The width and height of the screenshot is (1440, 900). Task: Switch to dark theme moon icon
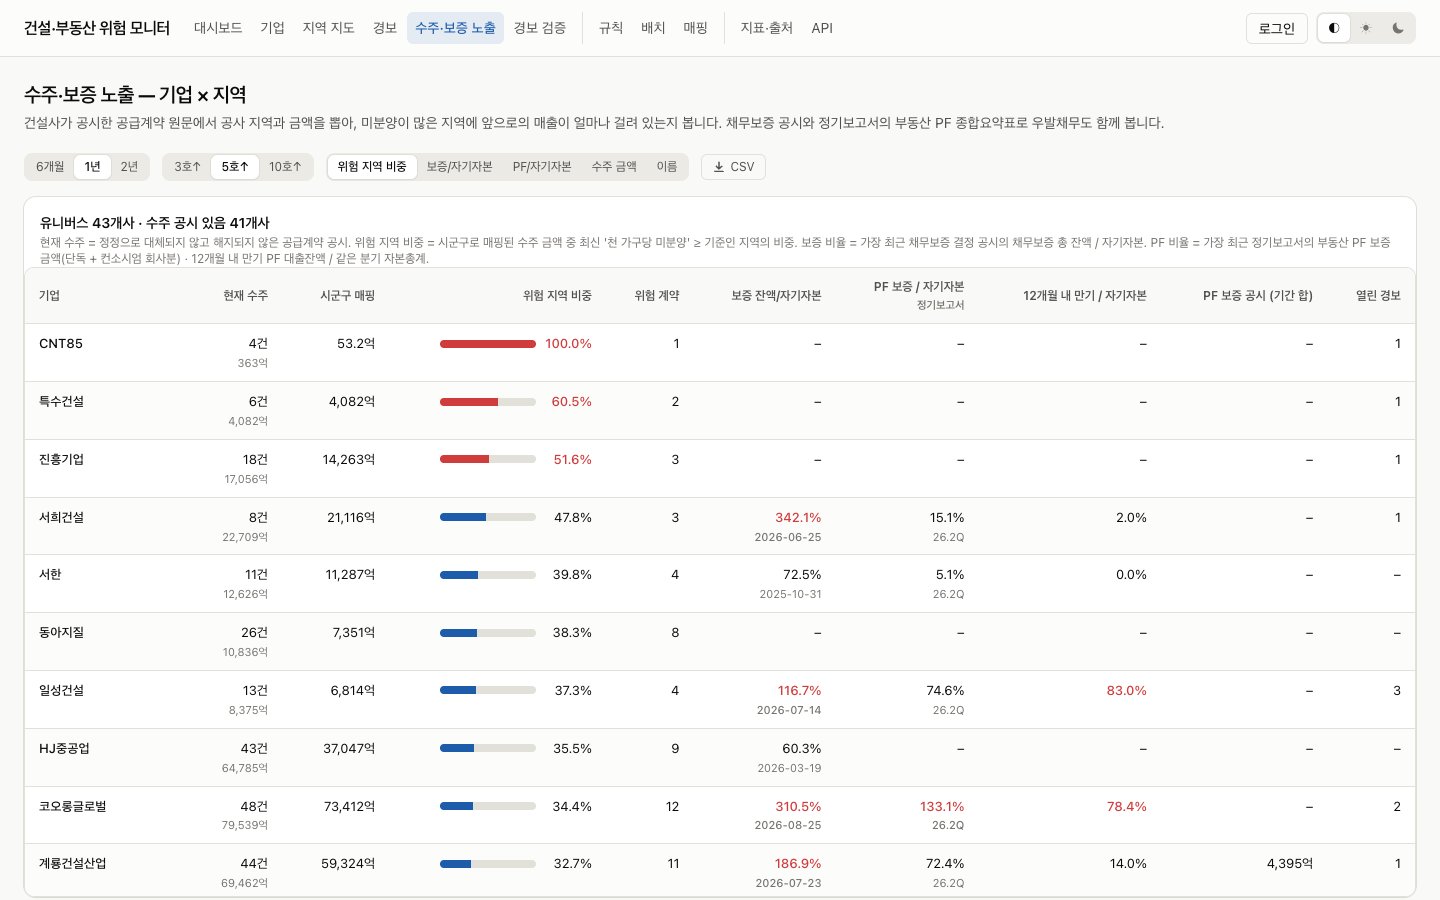click(x=1398, y=28)
